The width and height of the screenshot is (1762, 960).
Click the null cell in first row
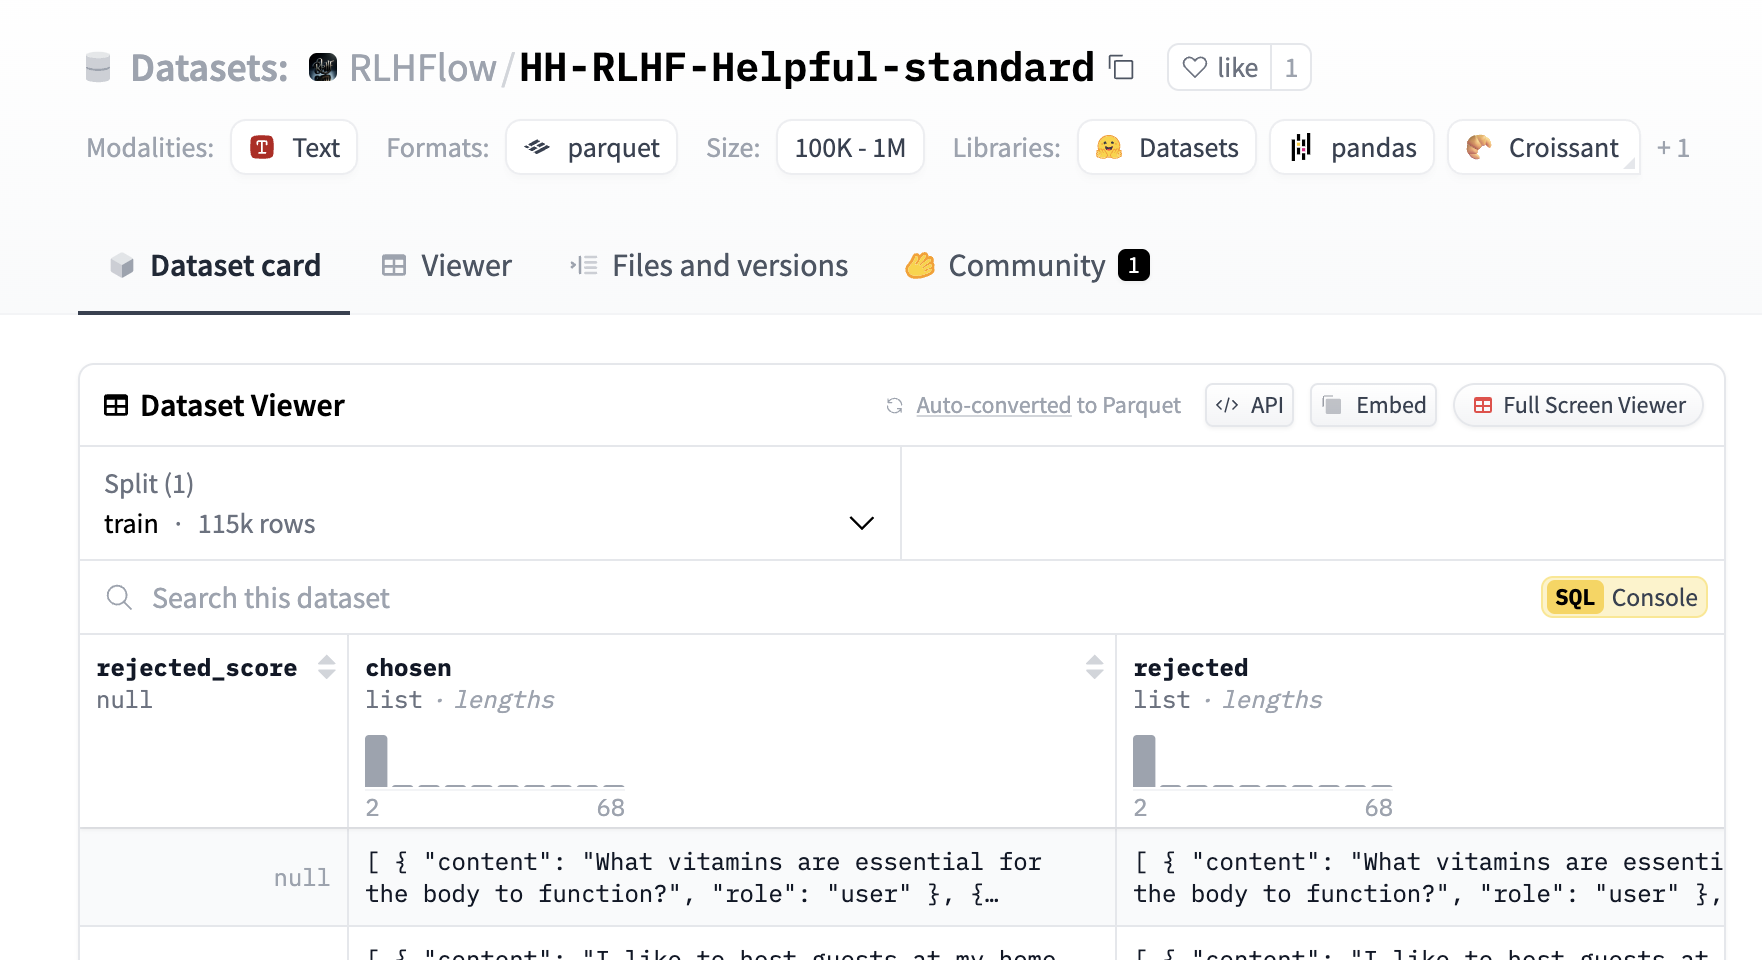point(214,877)
